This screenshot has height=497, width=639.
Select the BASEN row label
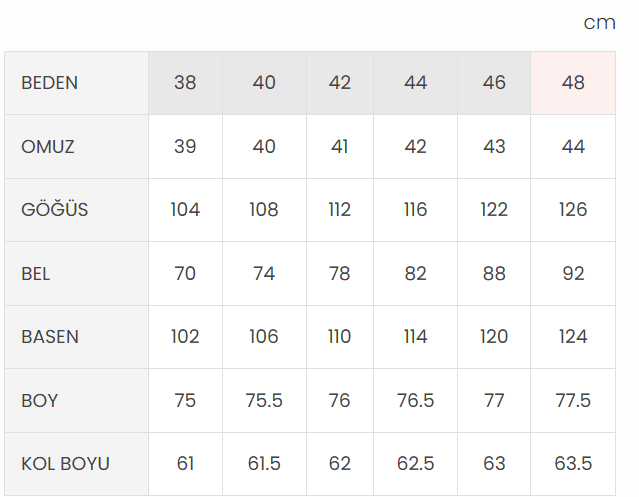(50, 337)
